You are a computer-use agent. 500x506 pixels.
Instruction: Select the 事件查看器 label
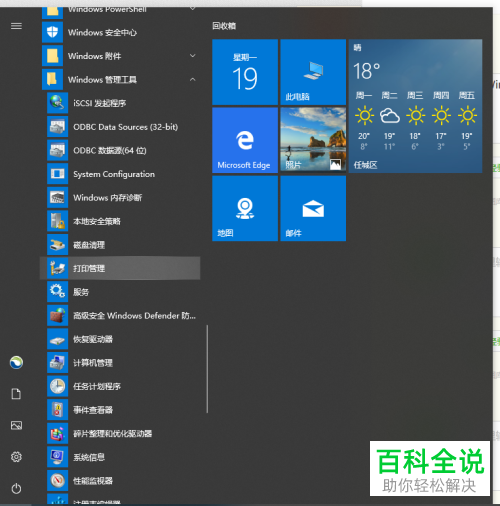point(93,410)
